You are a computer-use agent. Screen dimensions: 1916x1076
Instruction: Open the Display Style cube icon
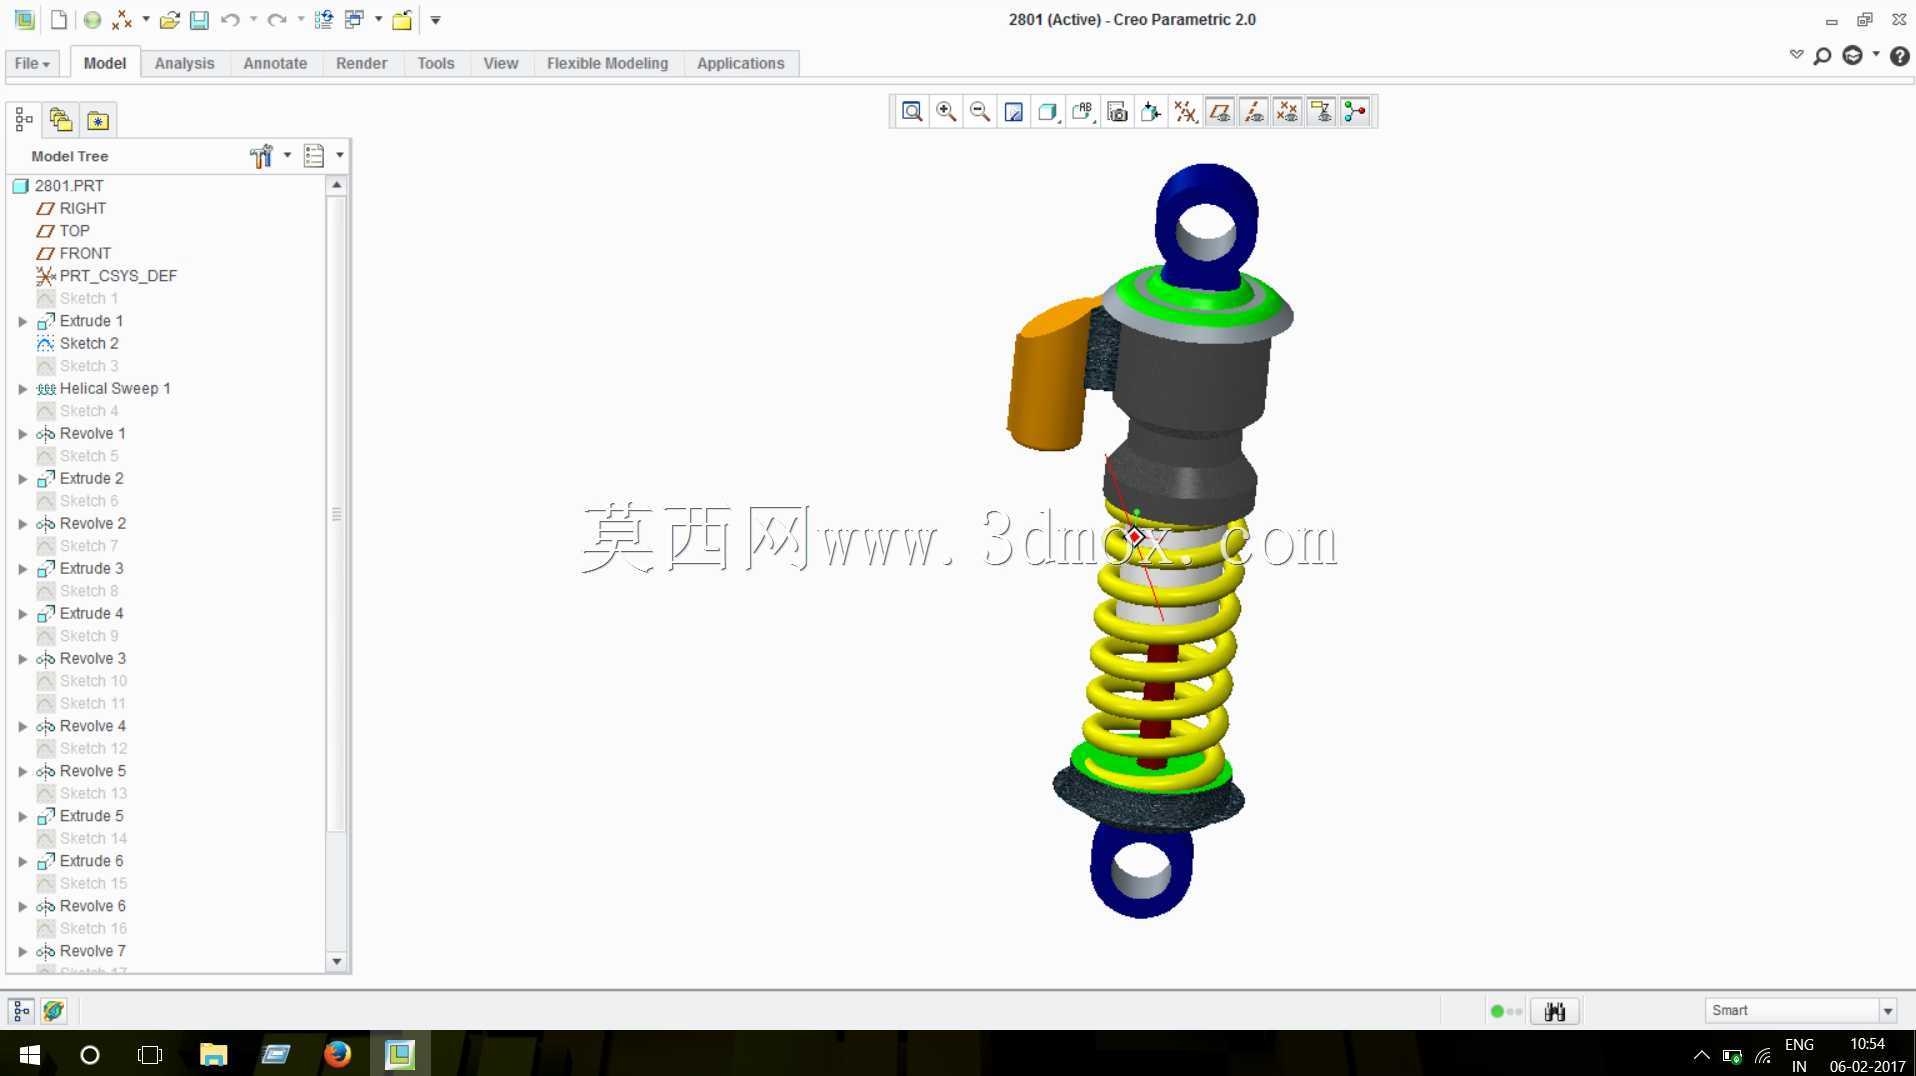[x=1048, y=111]
